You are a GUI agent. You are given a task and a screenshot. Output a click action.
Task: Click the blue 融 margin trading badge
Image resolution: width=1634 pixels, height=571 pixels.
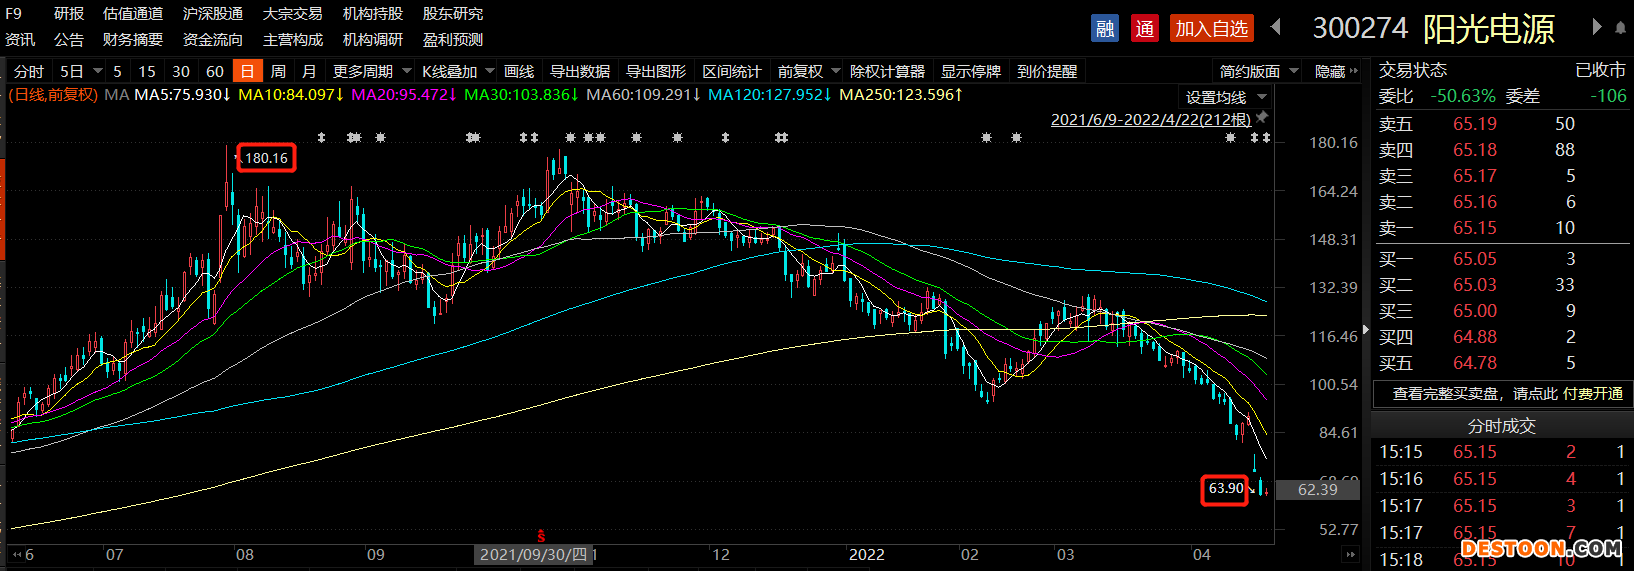(x=1105, y=28)
